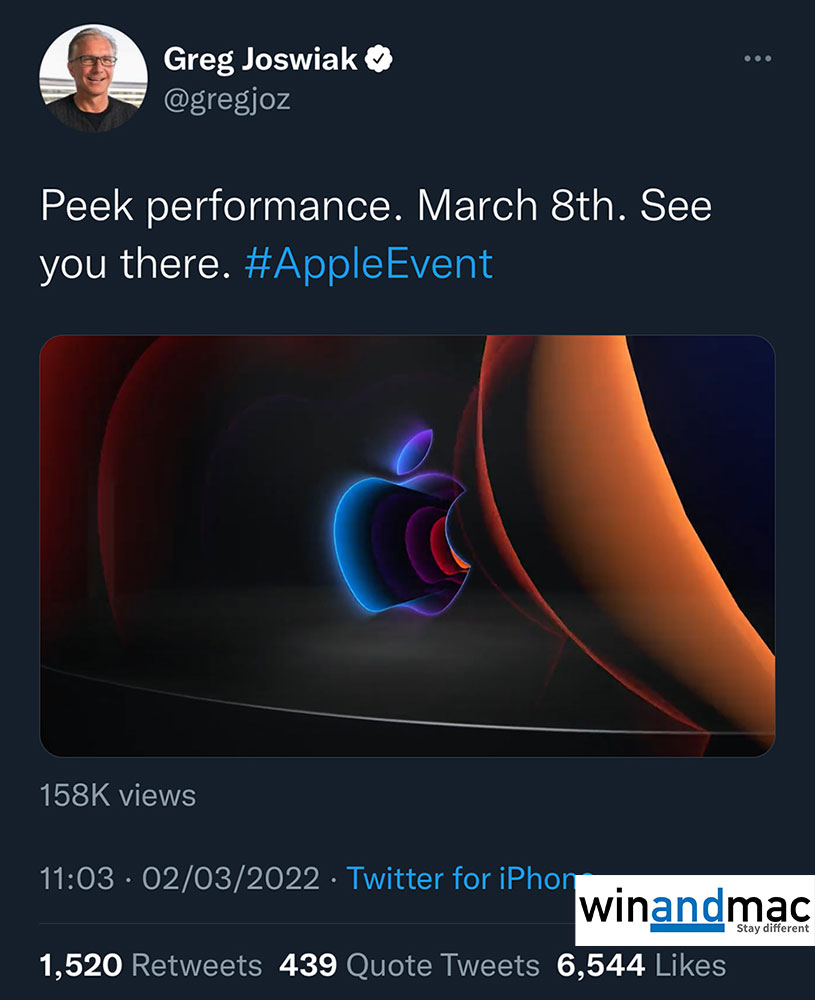
Task: Show the 1,520 Retweets list
Action: [x=151, y=965]
